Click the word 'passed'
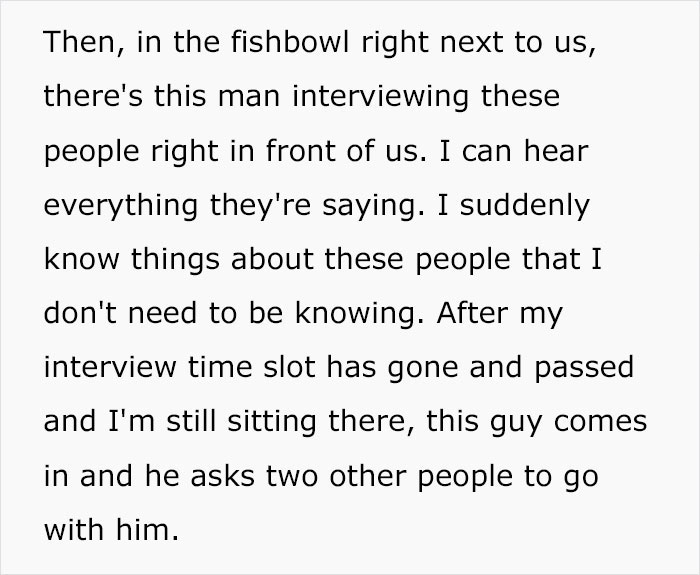Screen dimensions: 700x575 pos(587,368)
